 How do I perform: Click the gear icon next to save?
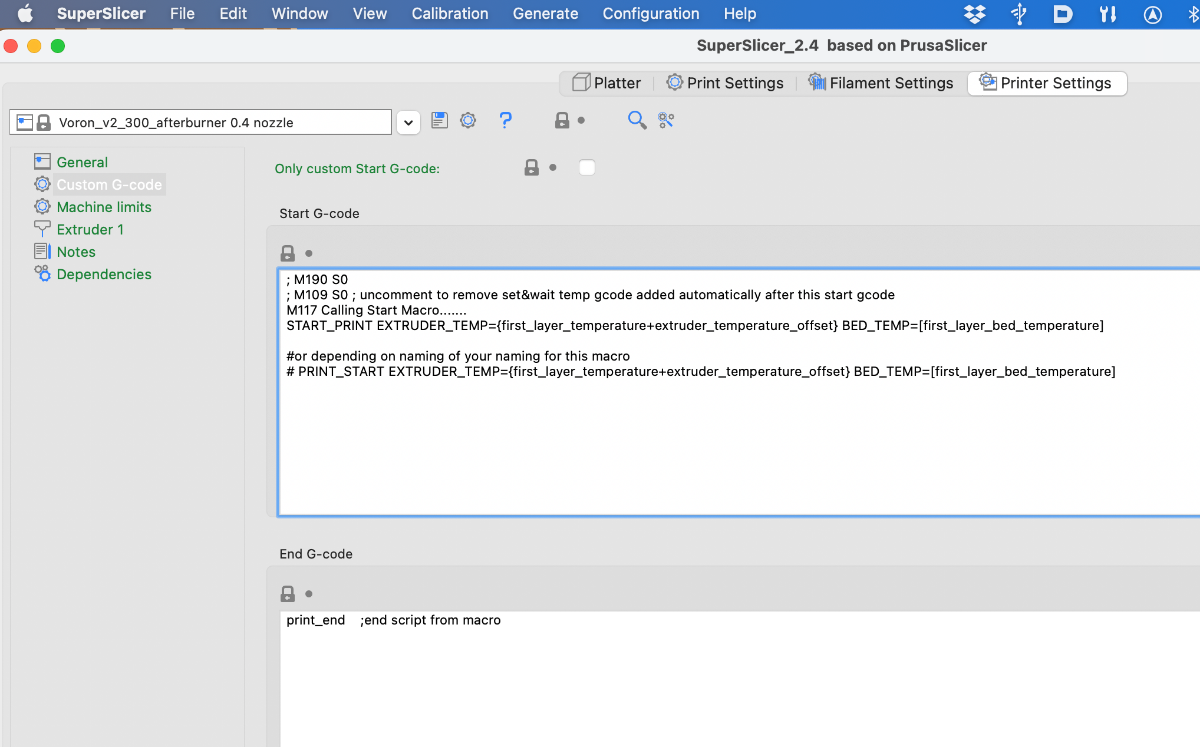tap(468, 120)
